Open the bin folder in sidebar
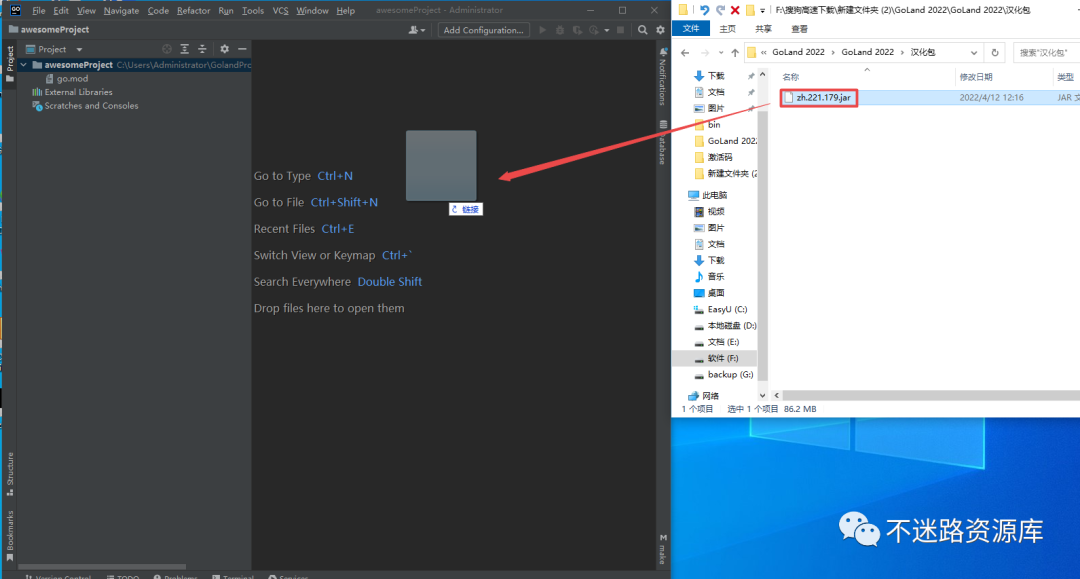 pyautogui.click(x=714, y=125)
